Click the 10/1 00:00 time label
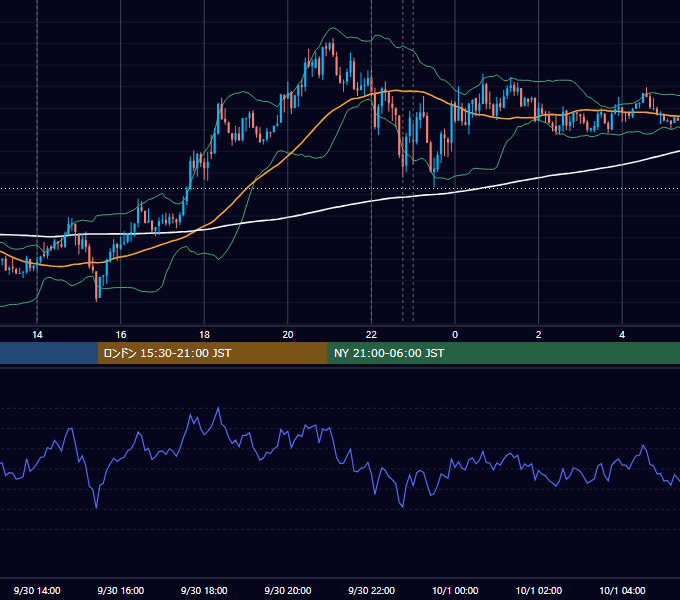Image resolution: width=680 pixels, height=600 pixels. (455, 590)
